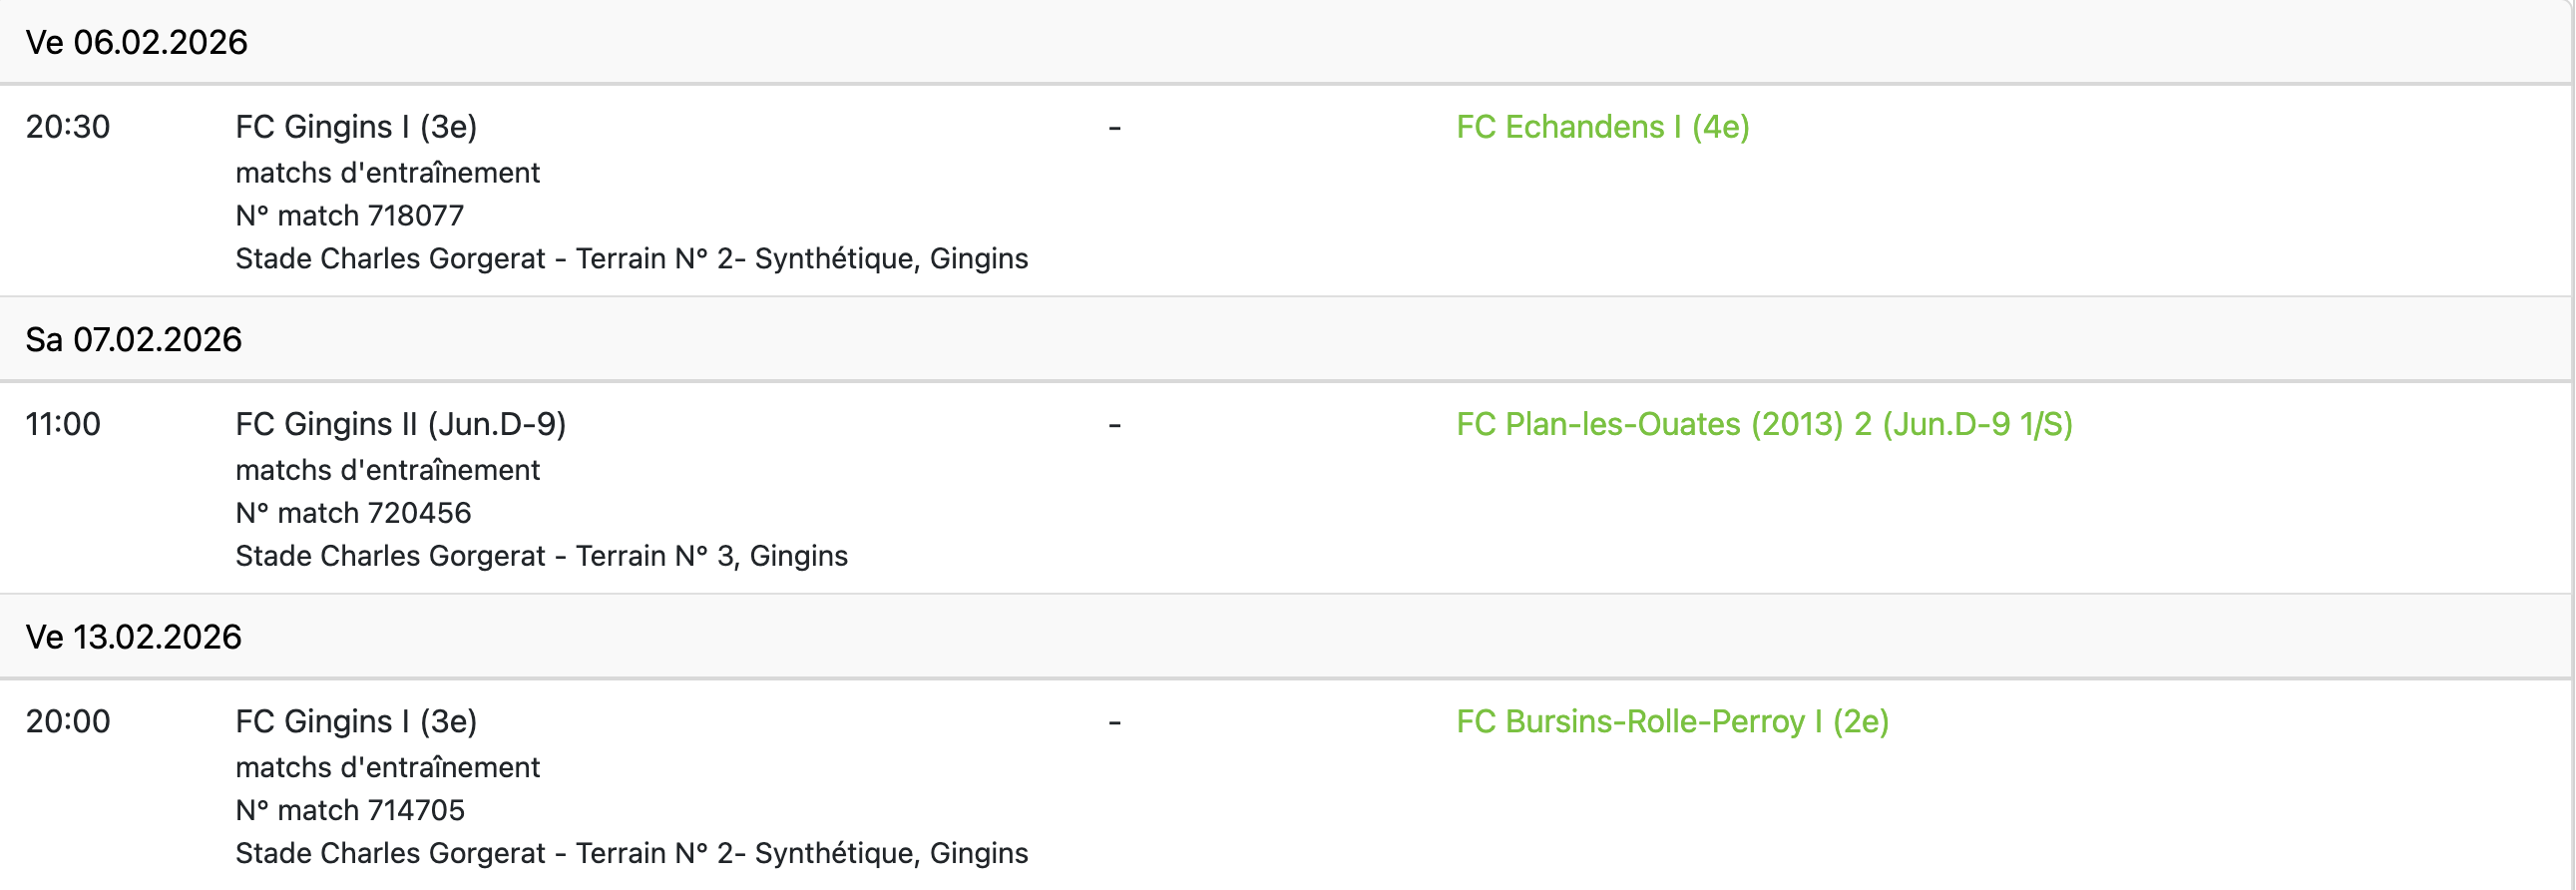Click match number 718077

(x=350, y=215)
